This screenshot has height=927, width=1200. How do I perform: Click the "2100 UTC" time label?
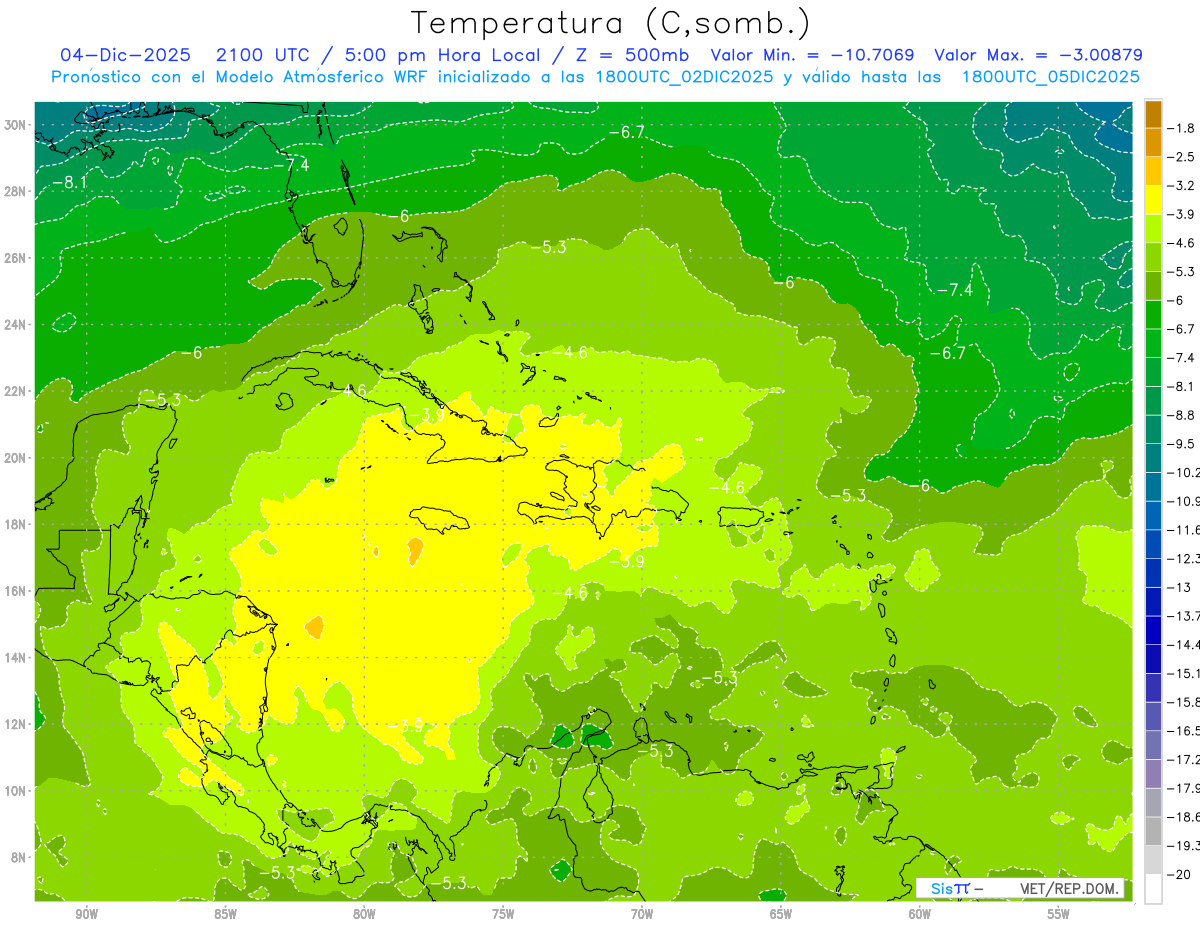click(262, 55)
